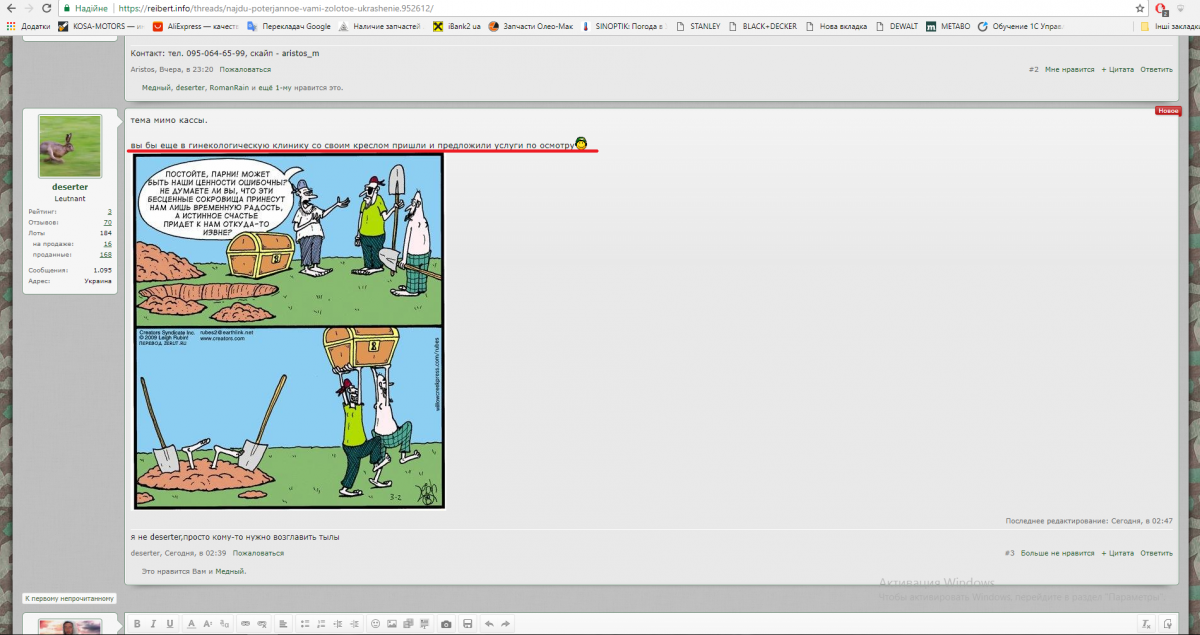Quote post #3 with + Цитата
1200x635 pixels.
pos(1118,553)
